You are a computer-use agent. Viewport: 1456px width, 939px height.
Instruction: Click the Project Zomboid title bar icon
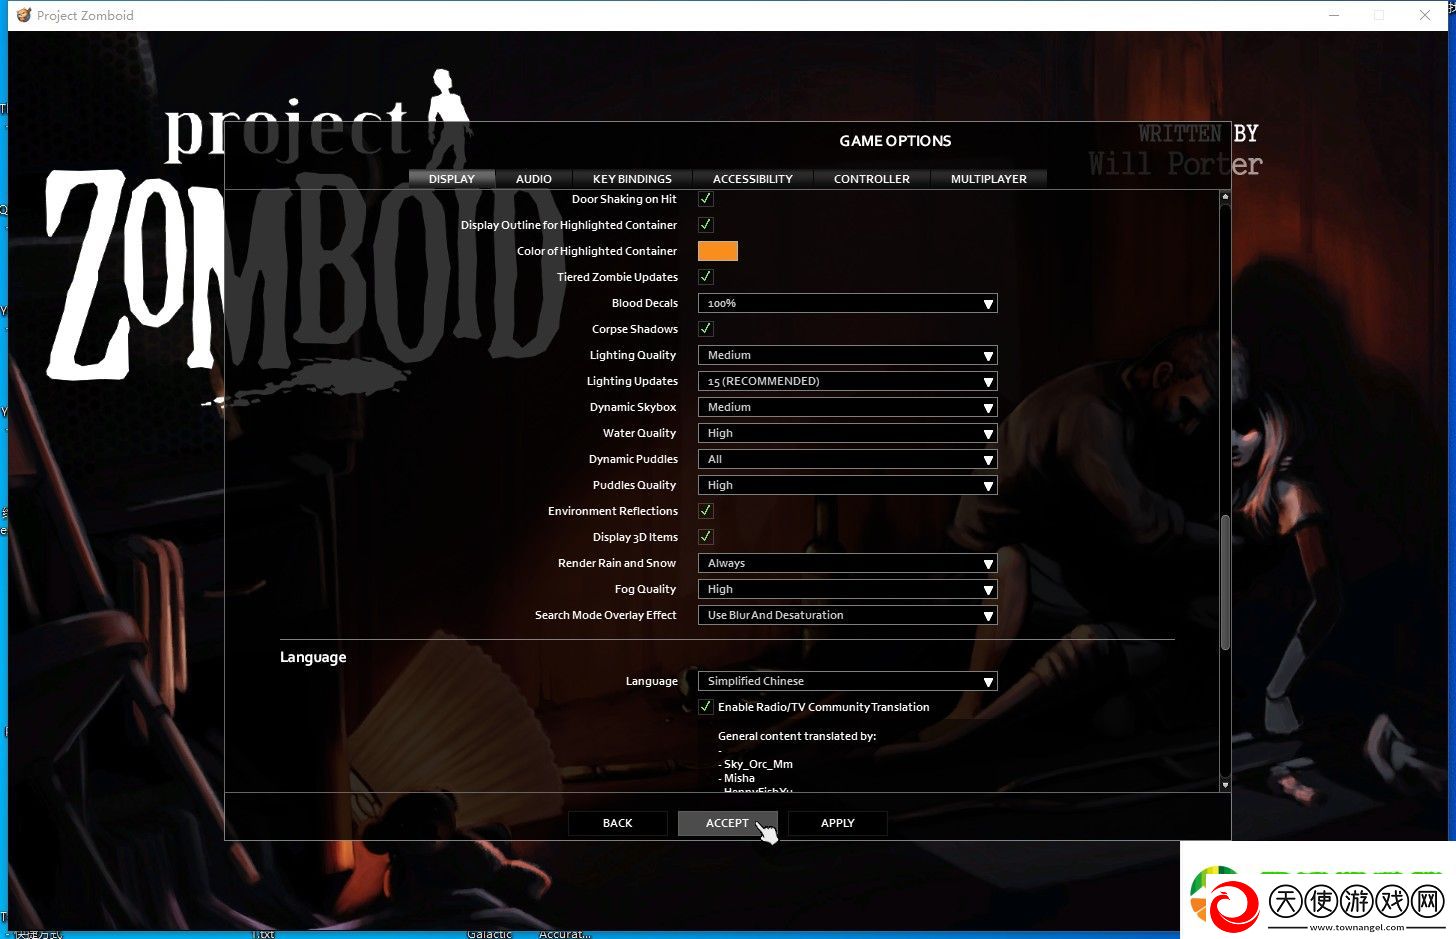click(x=23, y=15)
